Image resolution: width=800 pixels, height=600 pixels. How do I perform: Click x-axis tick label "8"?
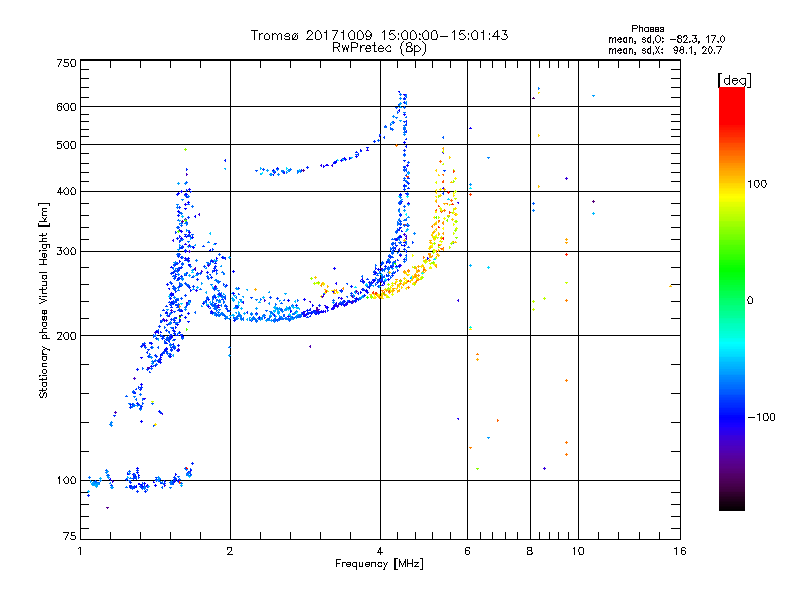click(x=530, y=551)
